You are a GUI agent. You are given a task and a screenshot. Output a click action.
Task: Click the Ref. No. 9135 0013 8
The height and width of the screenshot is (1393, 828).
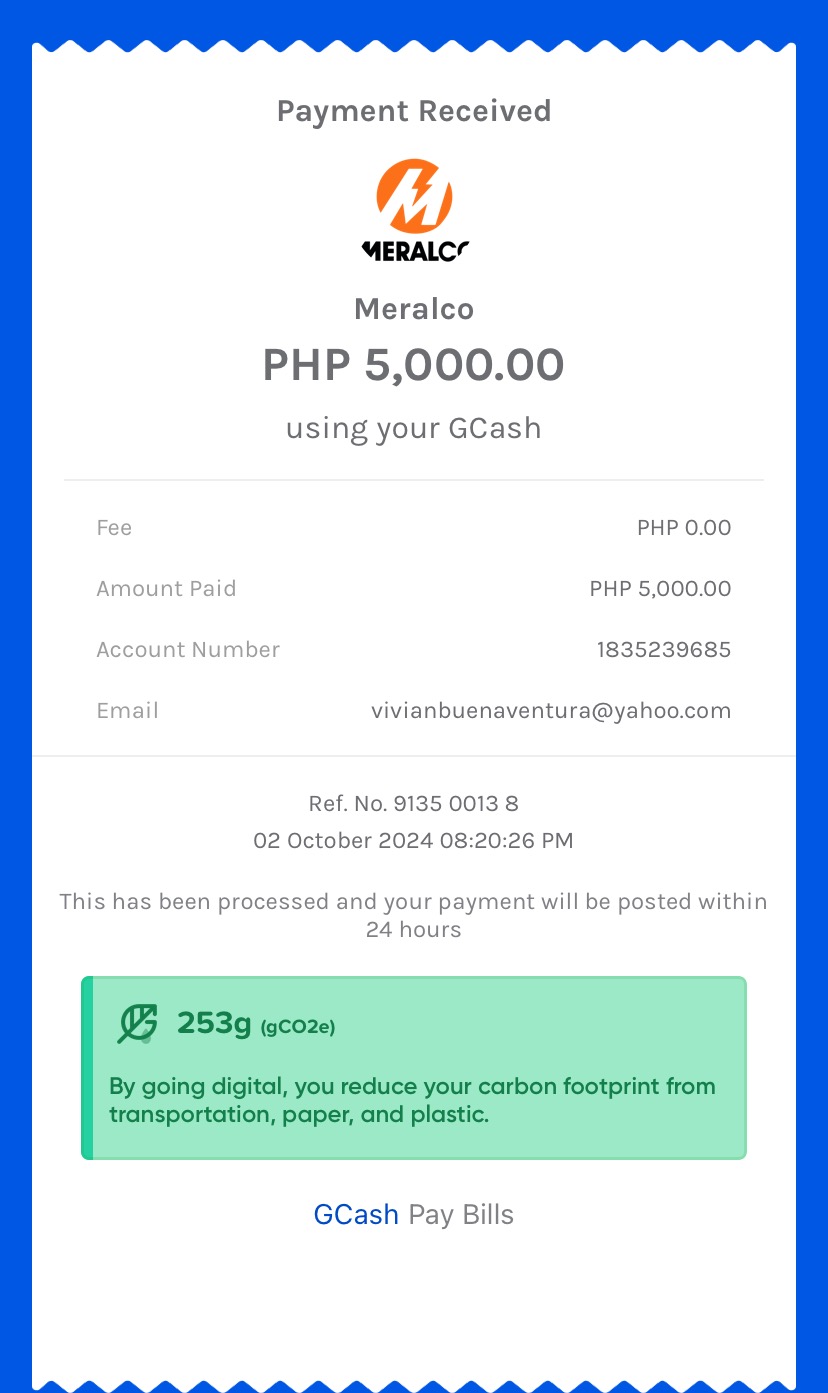pos(414,803)
